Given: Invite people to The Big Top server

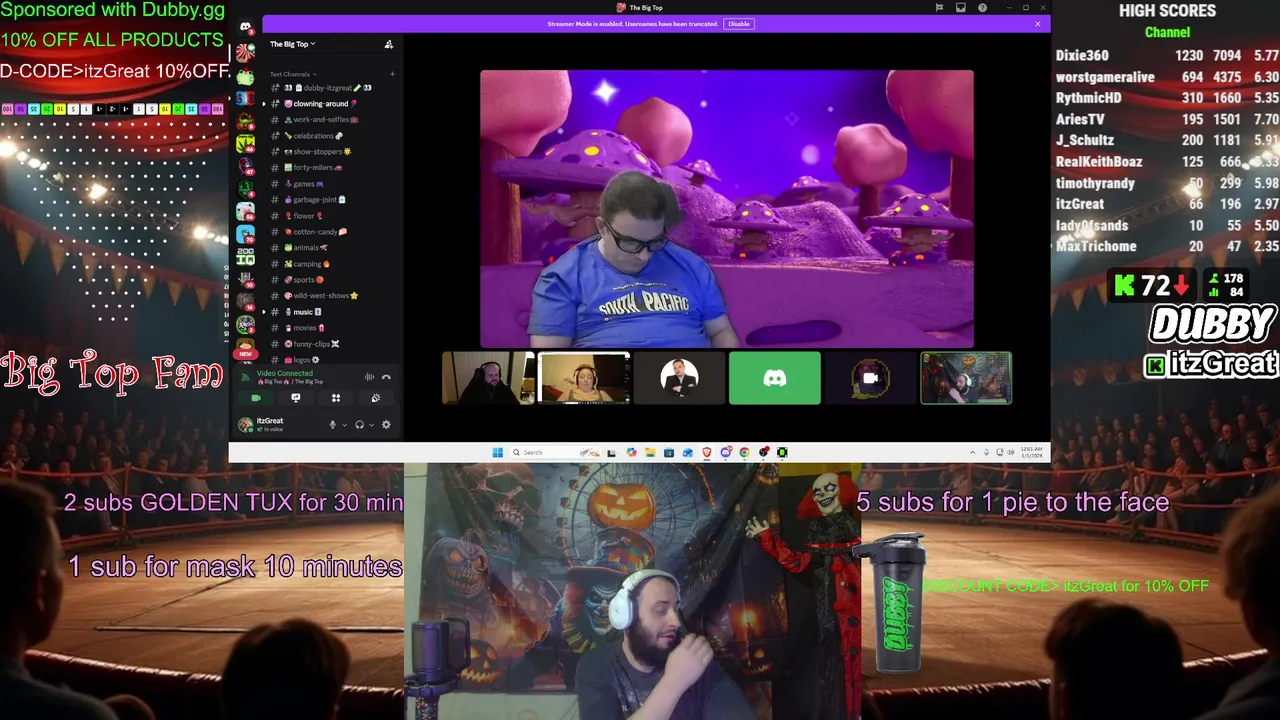Looking at the screenshot, I should pos(389,44).
